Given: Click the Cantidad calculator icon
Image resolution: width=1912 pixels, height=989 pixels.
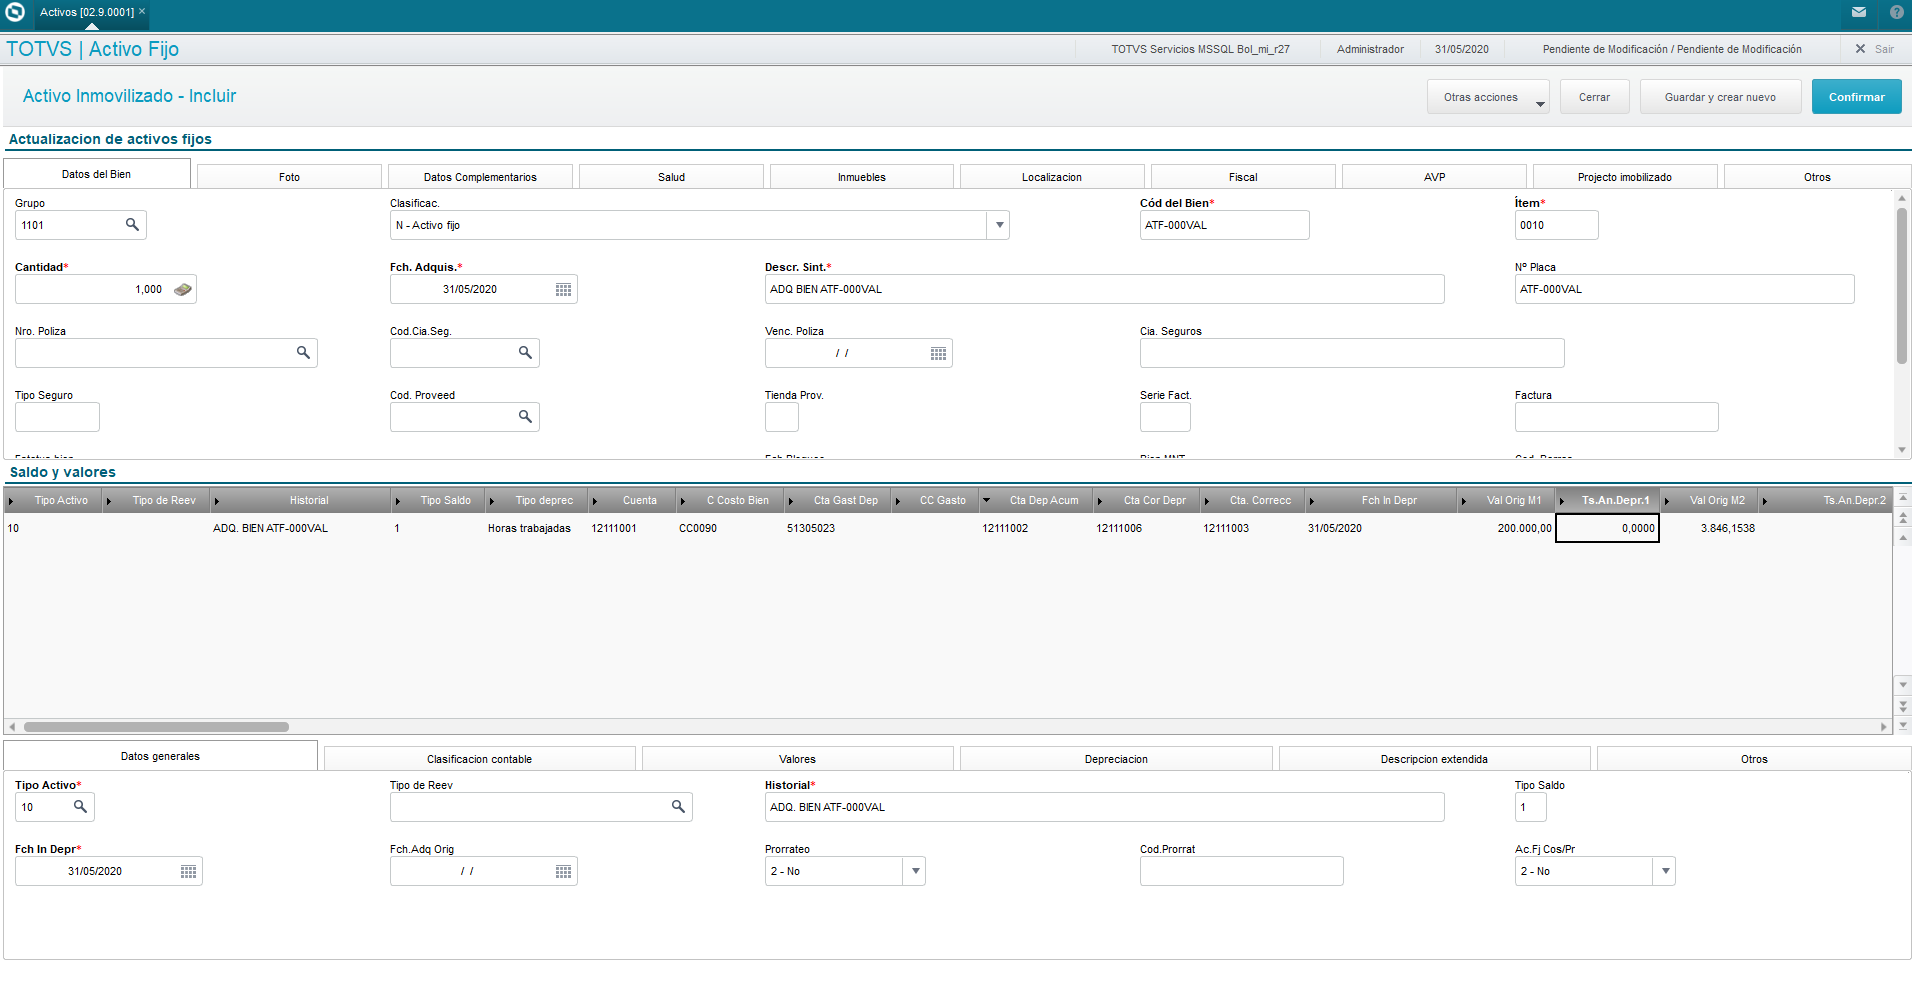Looking at the screenshot, I should (183, 290).
